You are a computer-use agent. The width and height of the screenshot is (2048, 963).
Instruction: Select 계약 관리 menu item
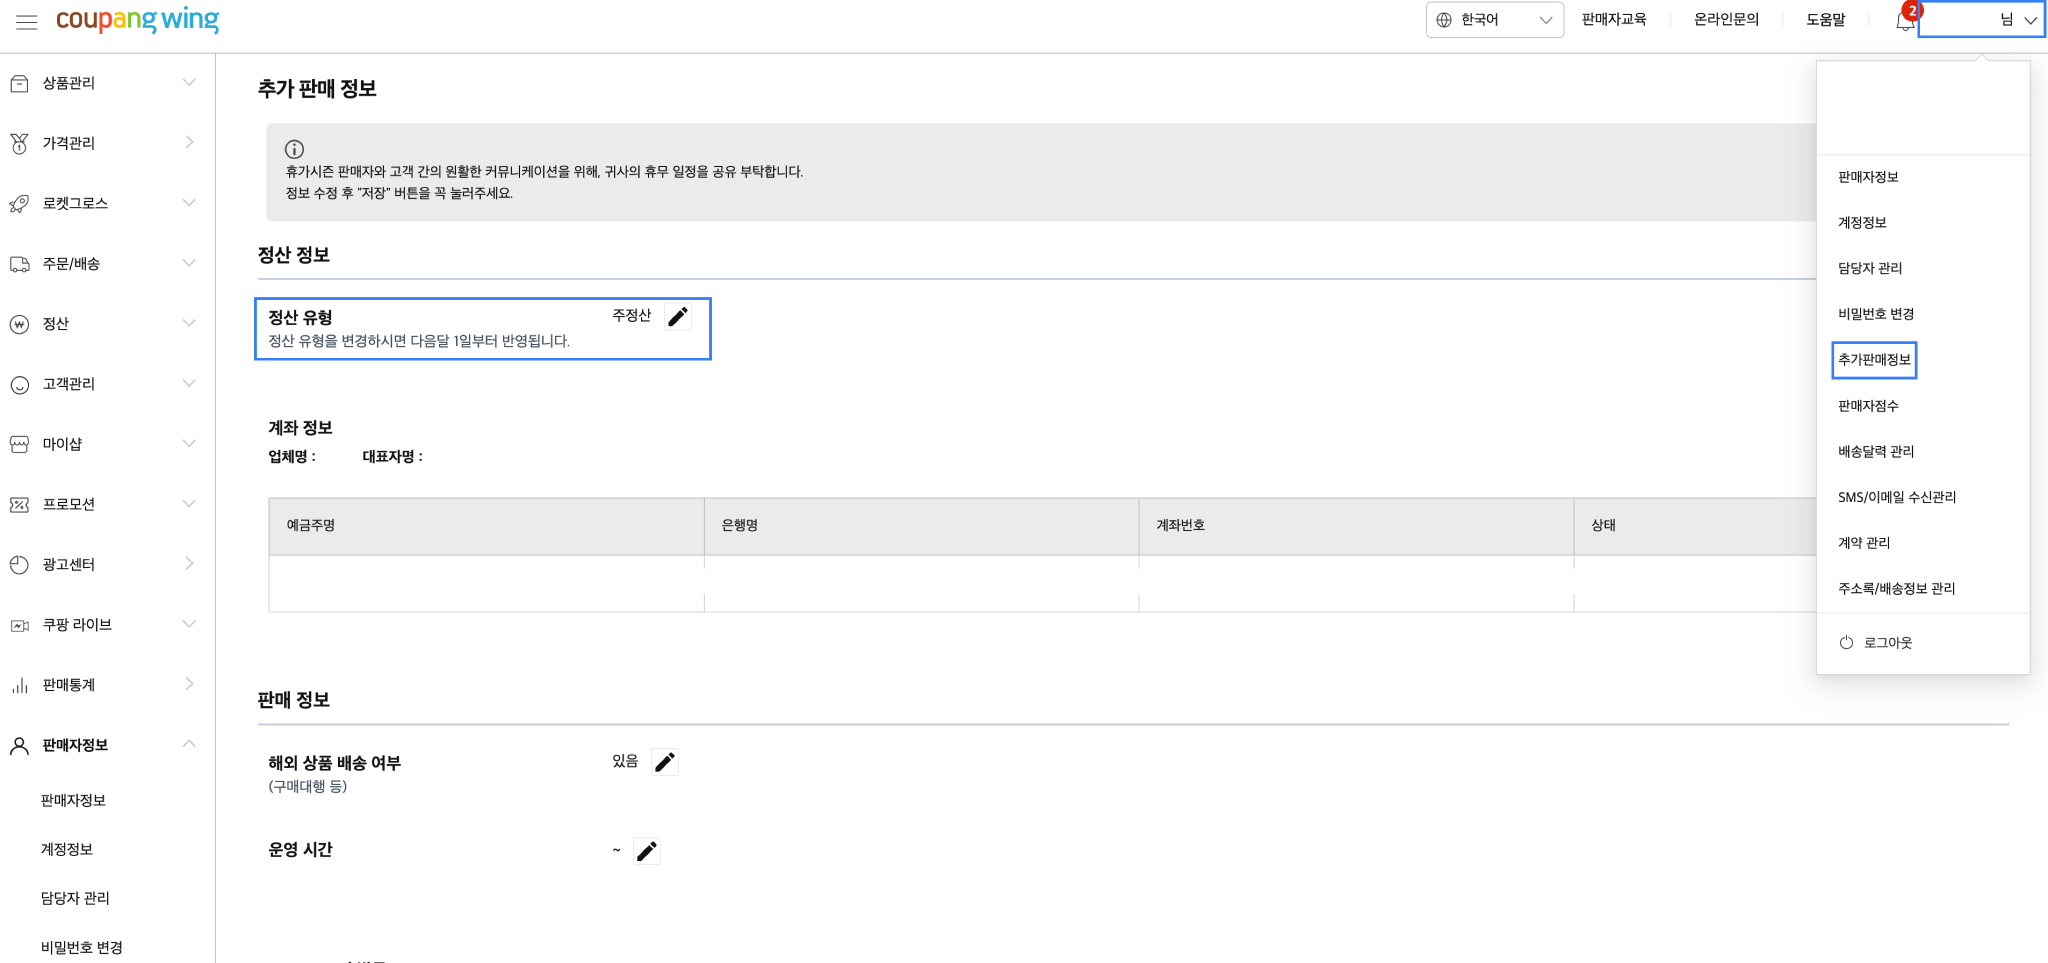1864,543
